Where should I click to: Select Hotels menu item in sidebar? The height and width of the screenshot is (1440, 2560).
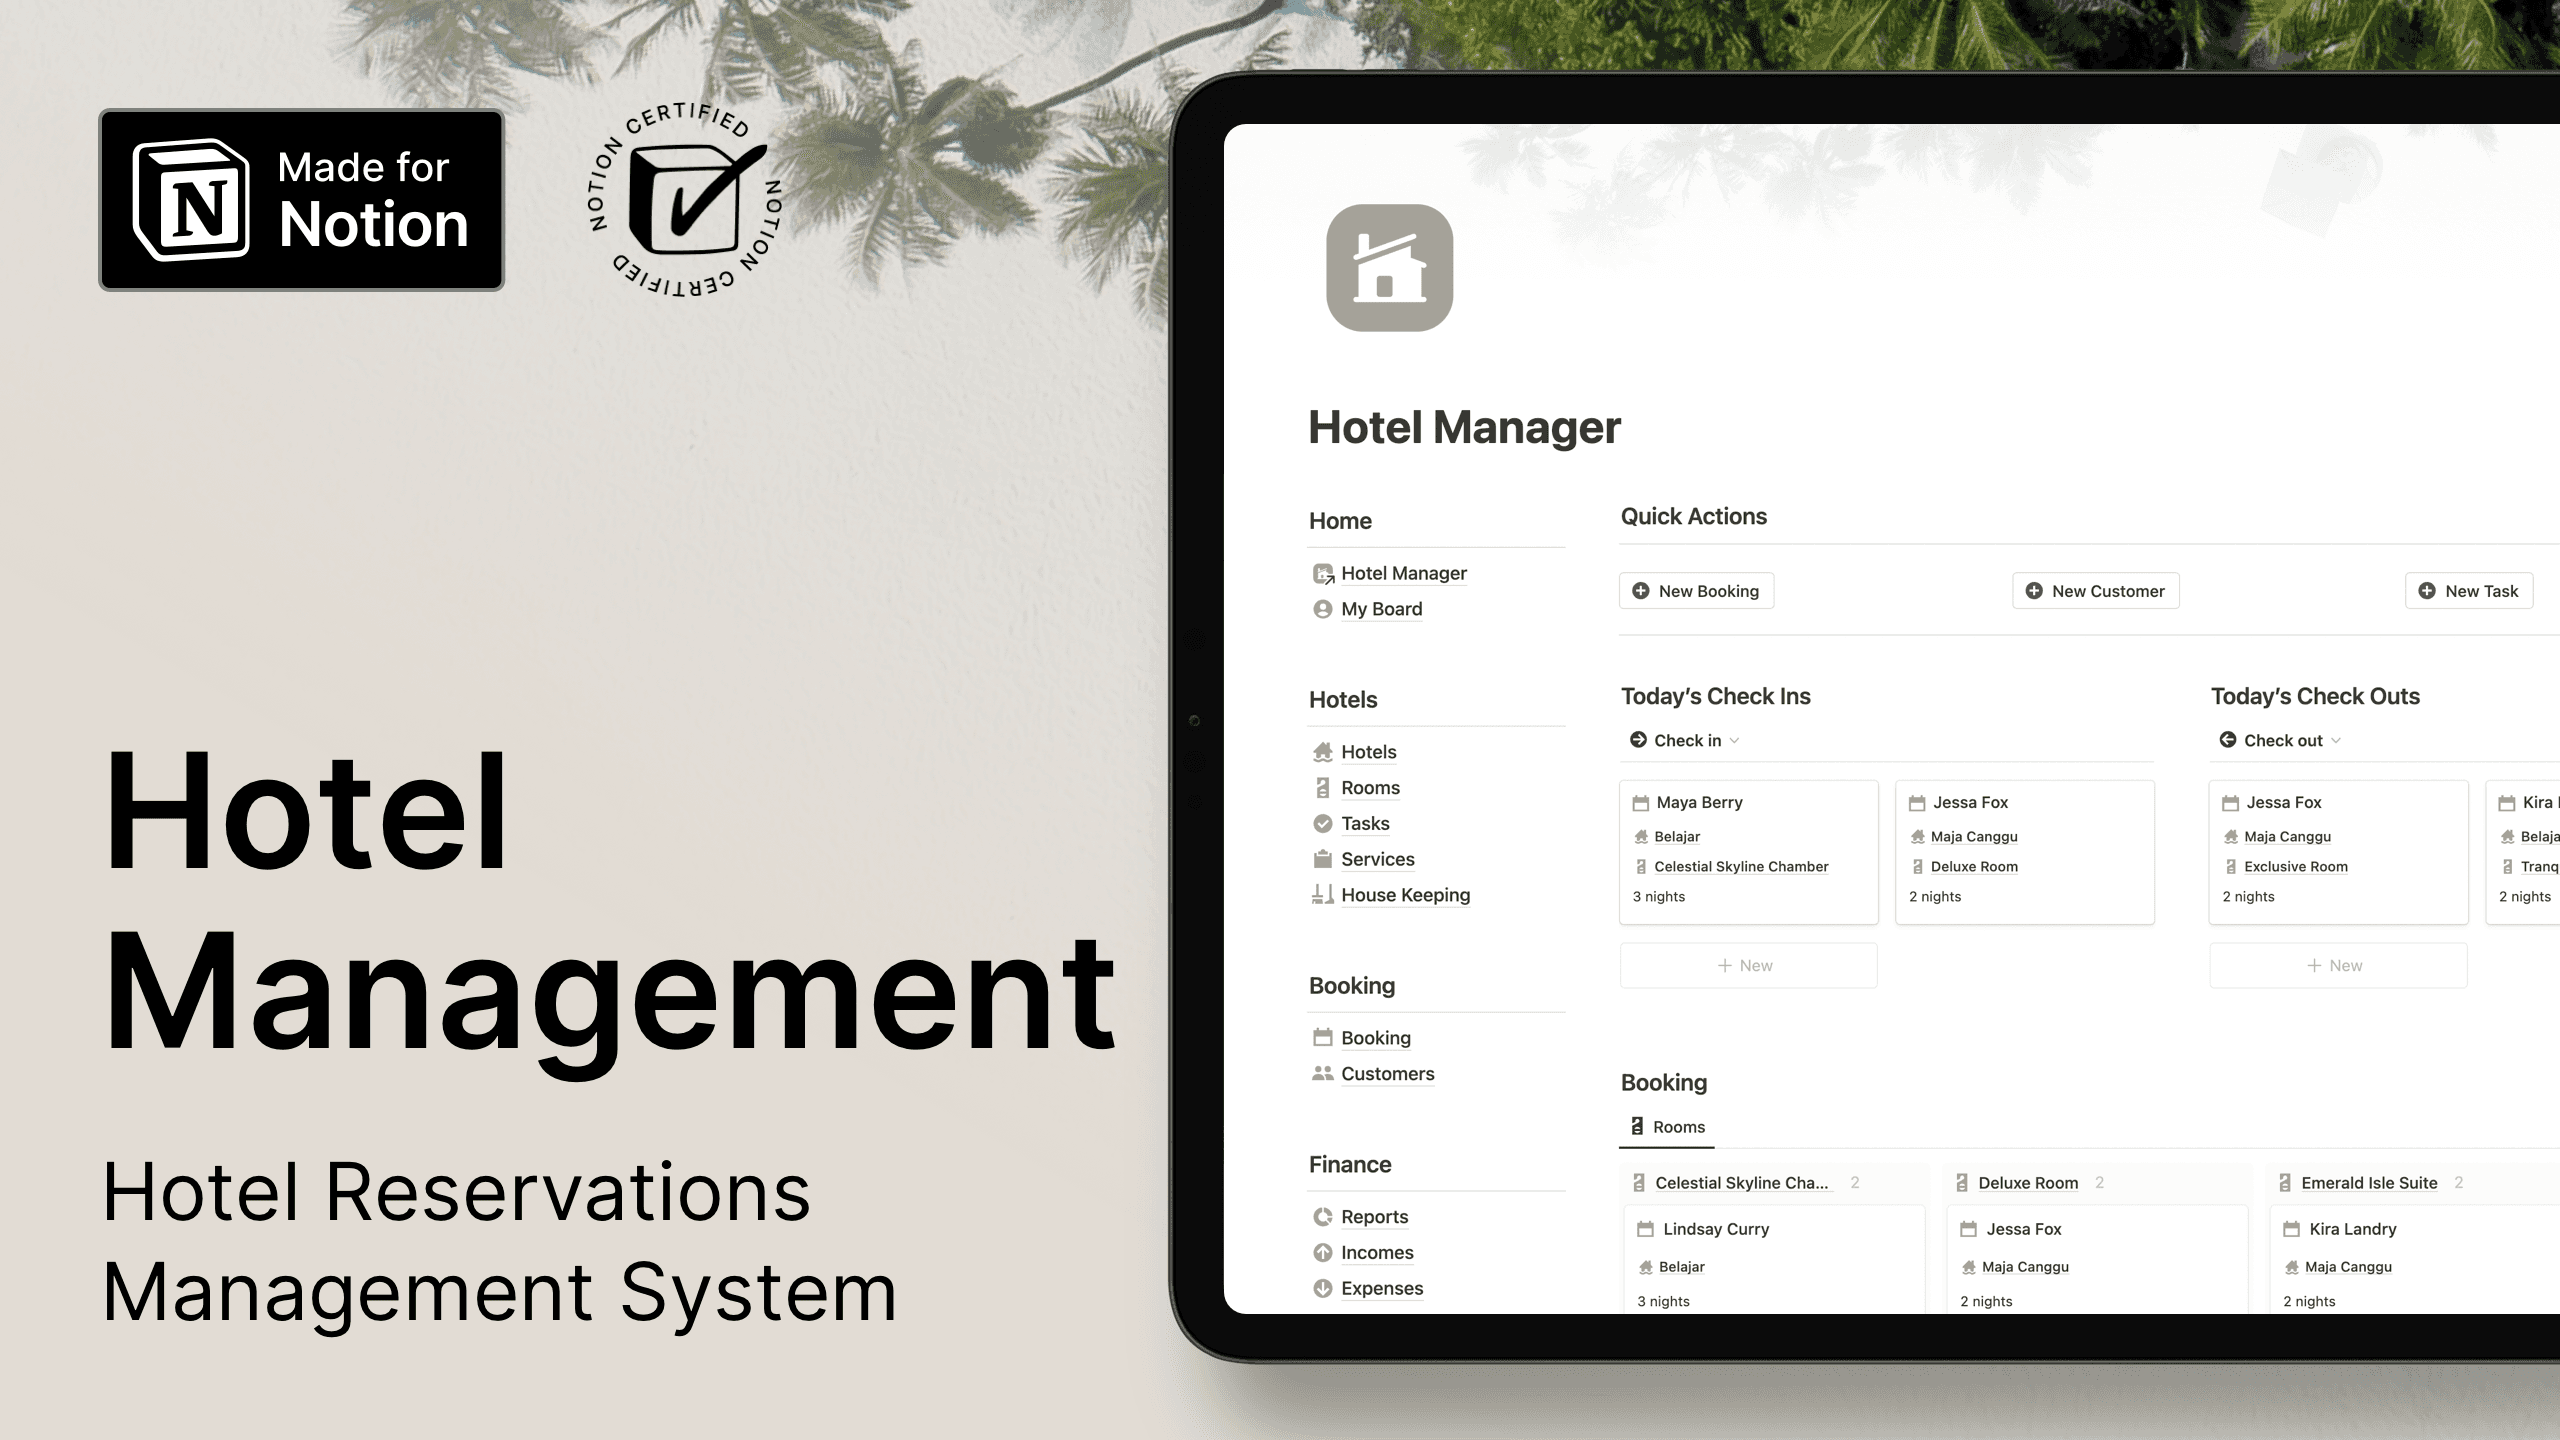coord(1368,751)
